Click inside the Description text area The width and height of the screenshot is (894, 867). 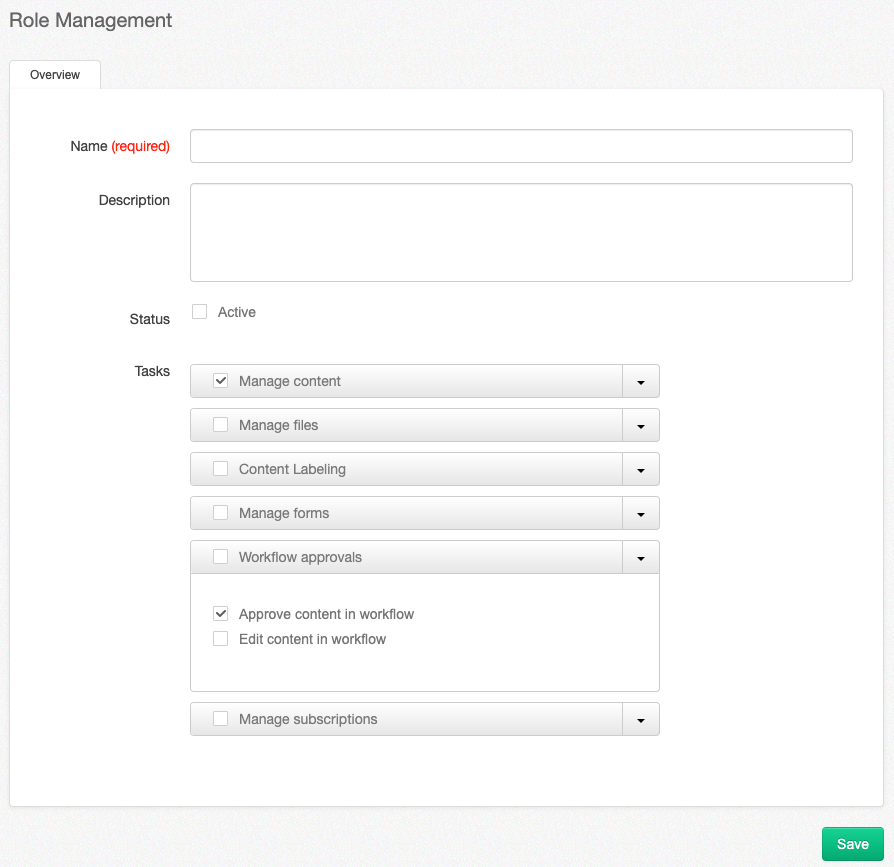520,230
